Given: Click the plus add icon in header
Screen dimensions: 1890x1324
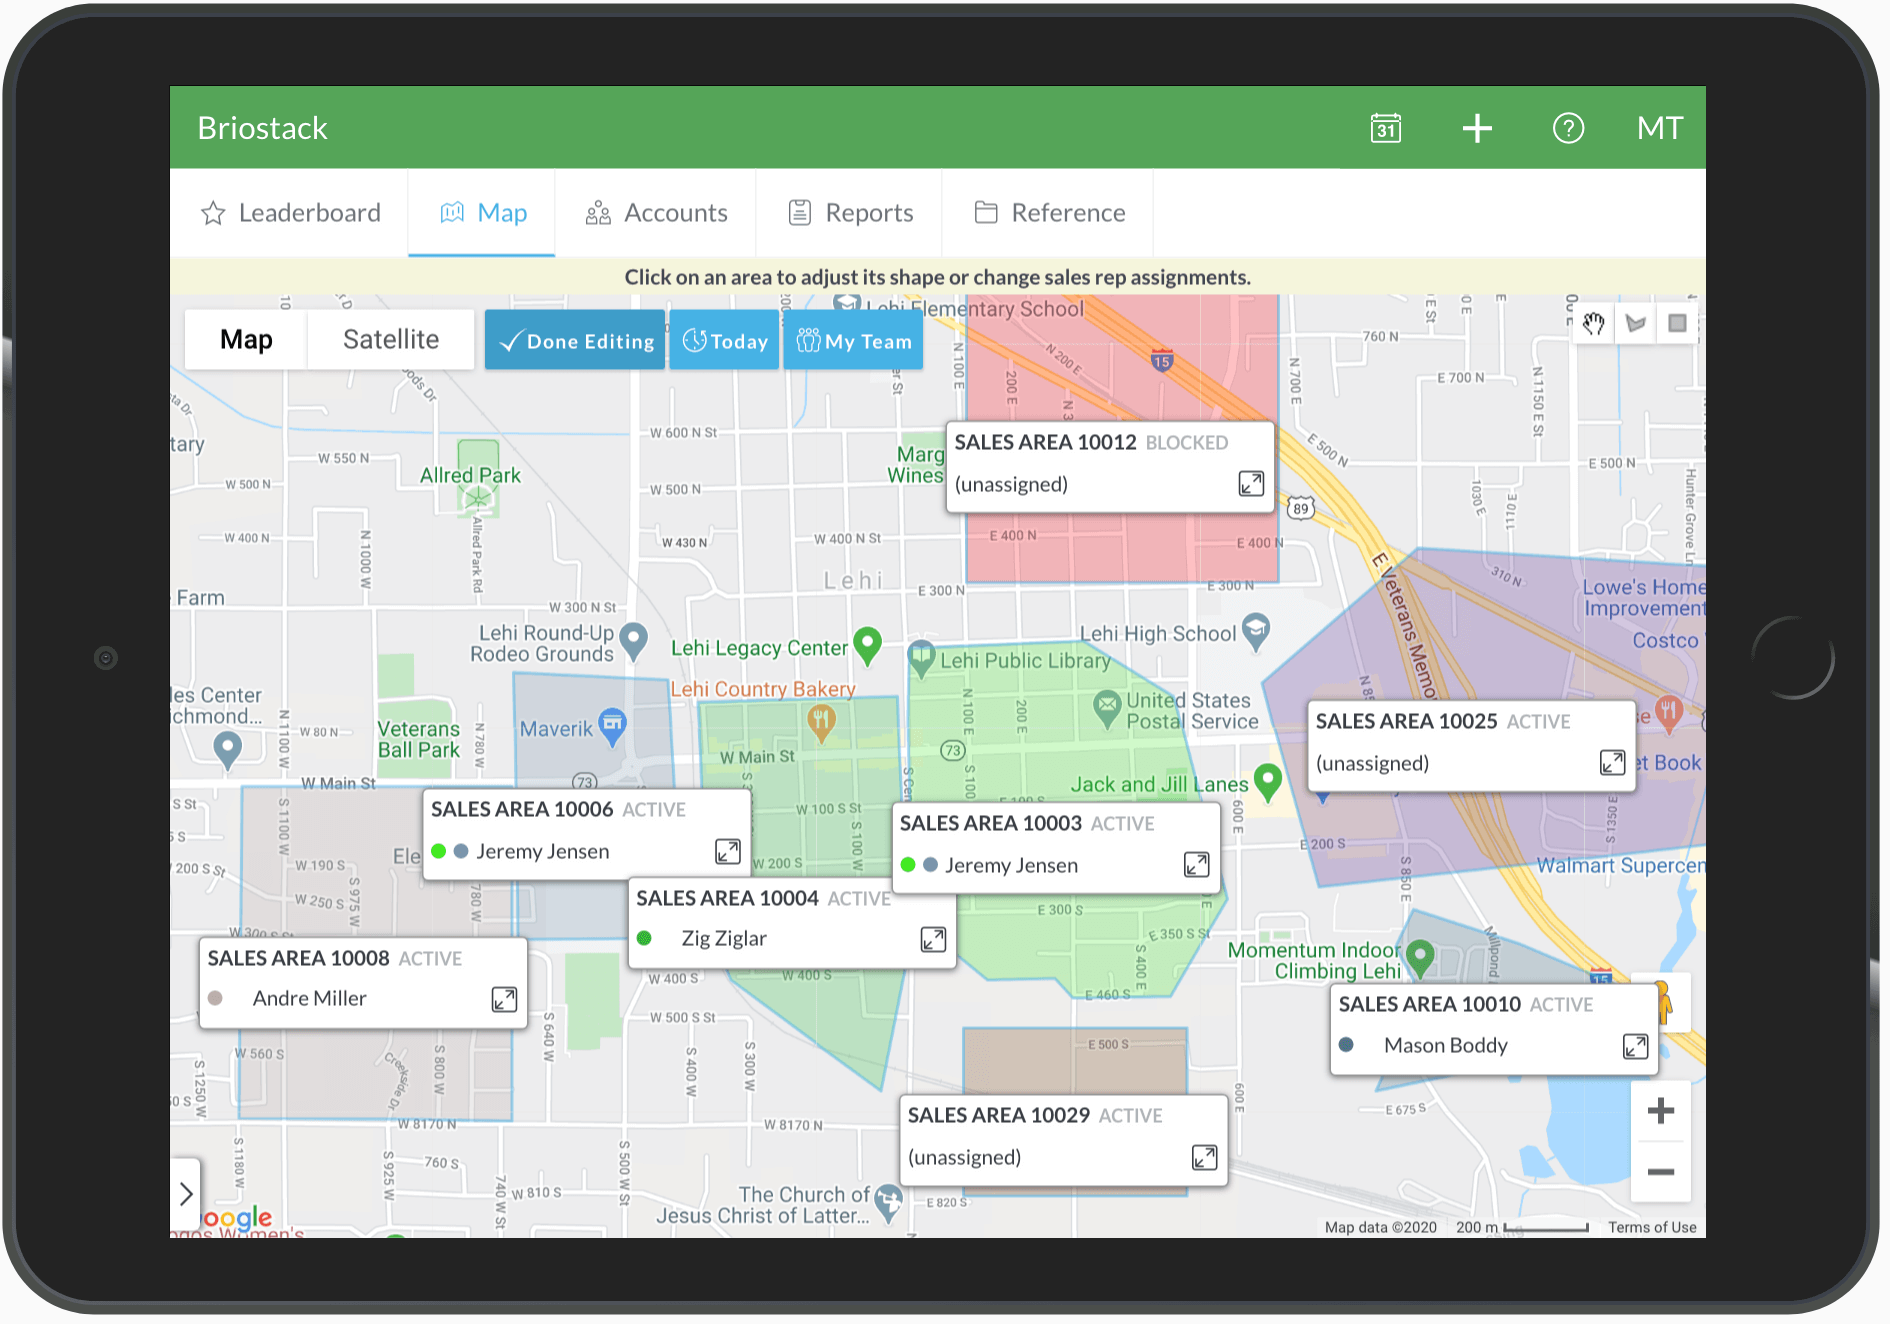Looking at the screenshot, I should point(1477,128).
